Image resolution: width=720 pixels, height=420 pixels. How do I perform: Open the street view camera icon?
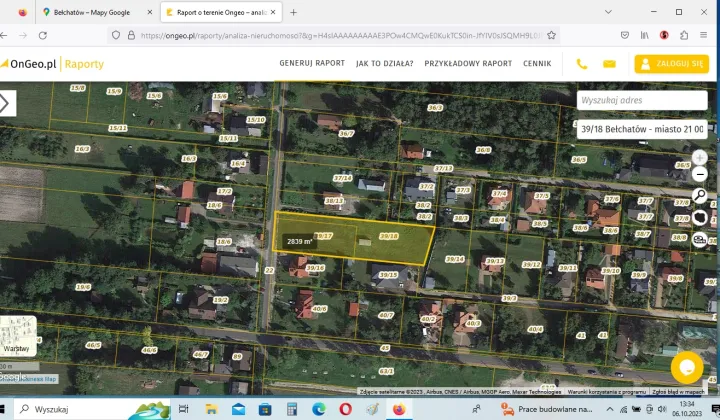[699, 239]
